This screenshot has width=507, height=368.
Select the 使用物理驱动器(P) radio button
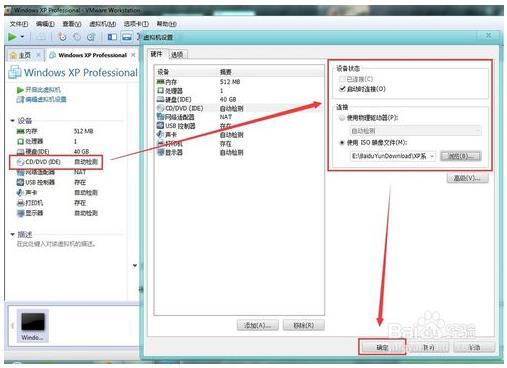(342, 118)
